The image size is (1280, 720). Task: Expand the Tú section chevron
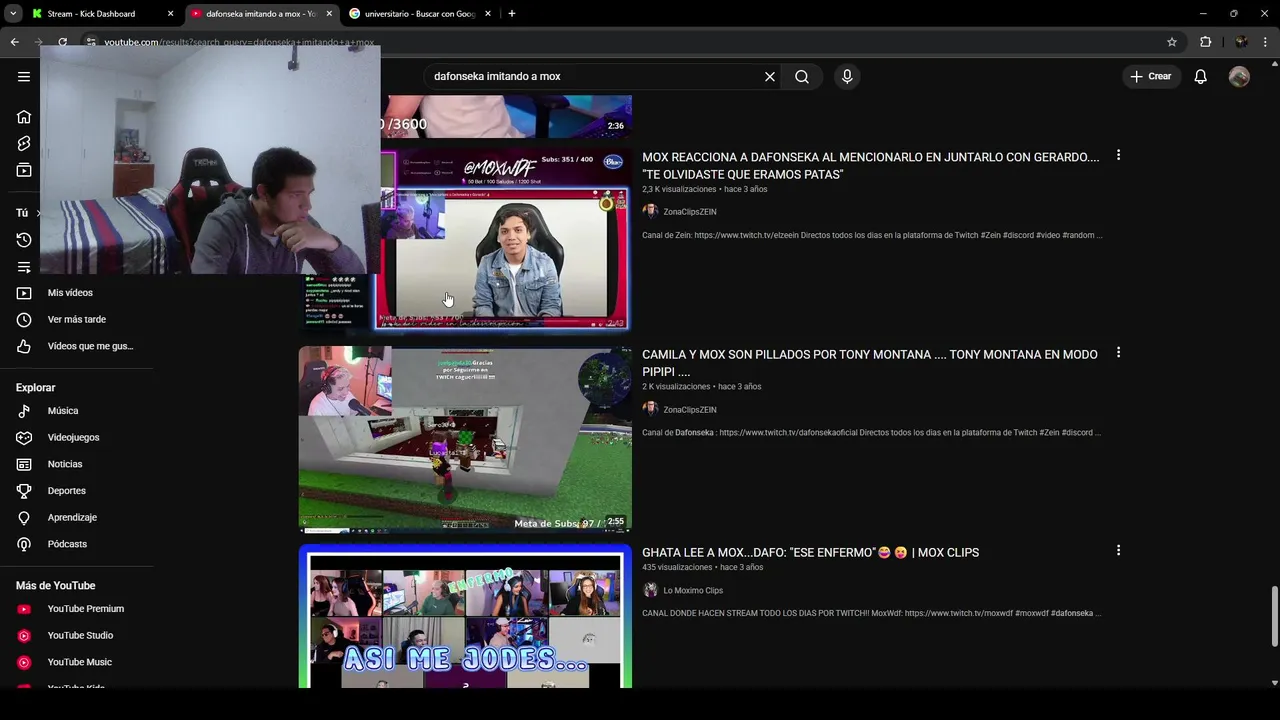38,213
